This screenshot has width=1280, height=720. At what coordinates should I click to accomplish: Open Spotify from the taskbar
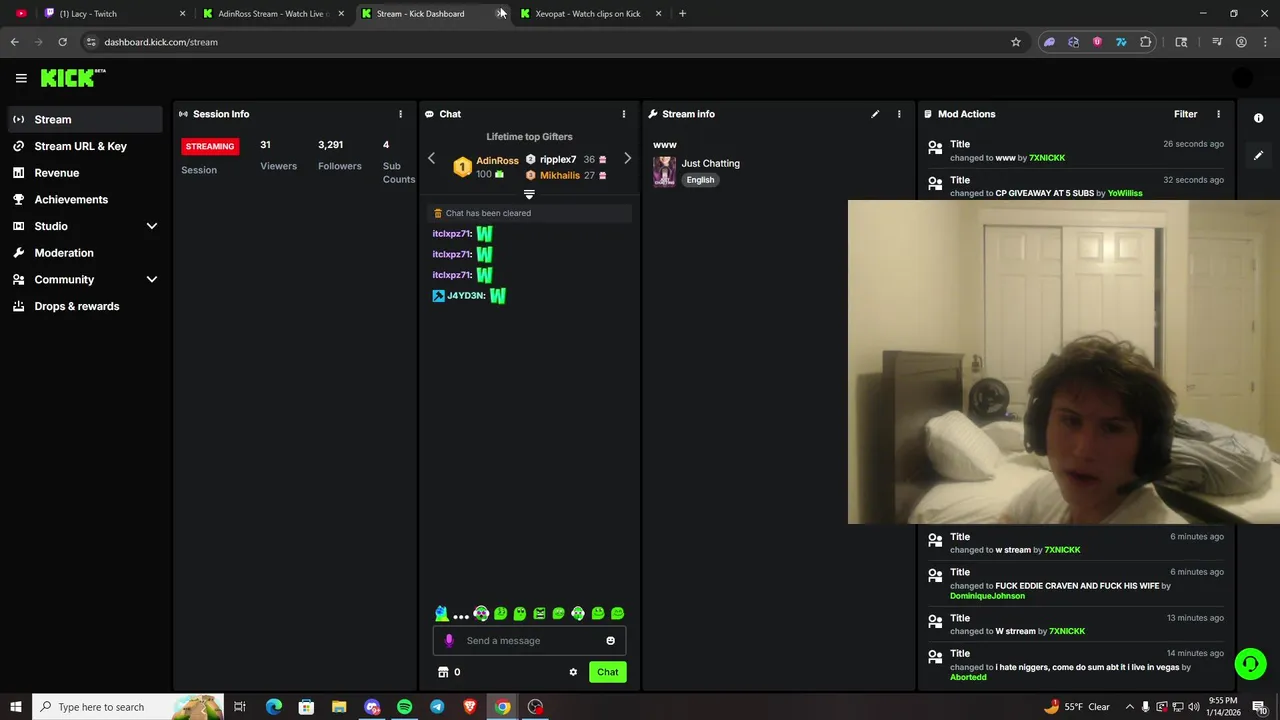[404, 707]
